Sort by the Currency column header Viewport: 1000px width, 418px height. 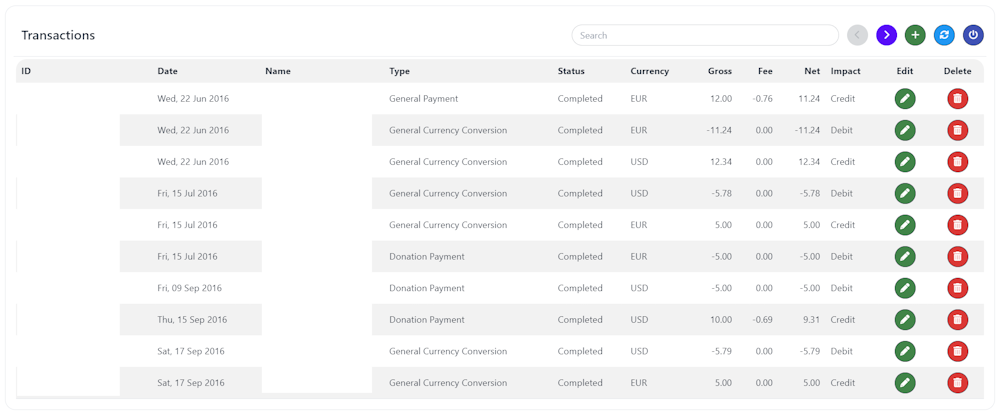[x=650, y=71]
